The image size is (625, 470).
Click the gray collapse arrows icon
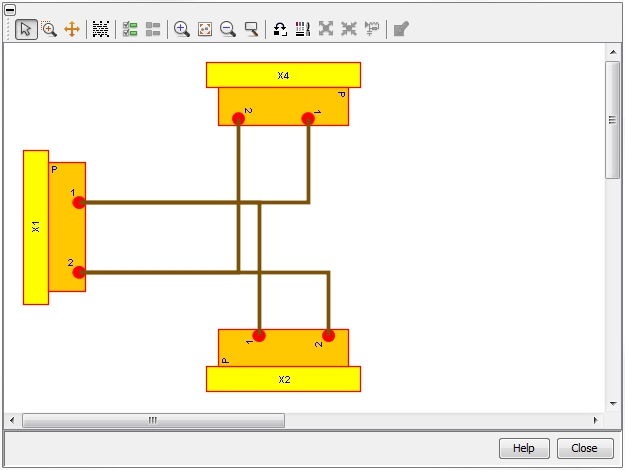349,29
